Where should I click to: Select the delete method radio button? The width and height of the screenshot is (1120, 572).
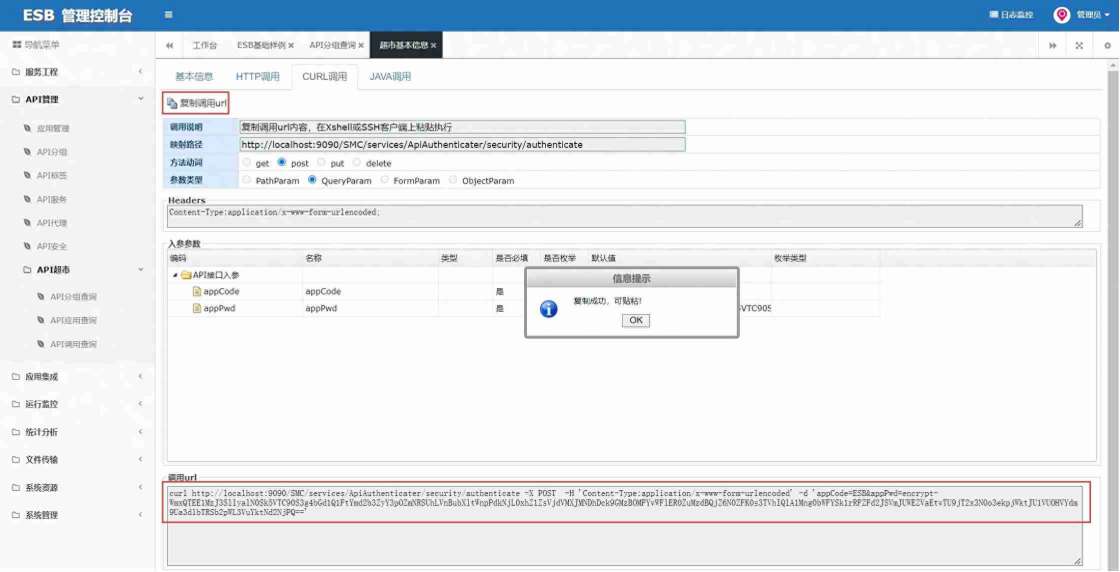pyautogui.click(x=357, y=163)
